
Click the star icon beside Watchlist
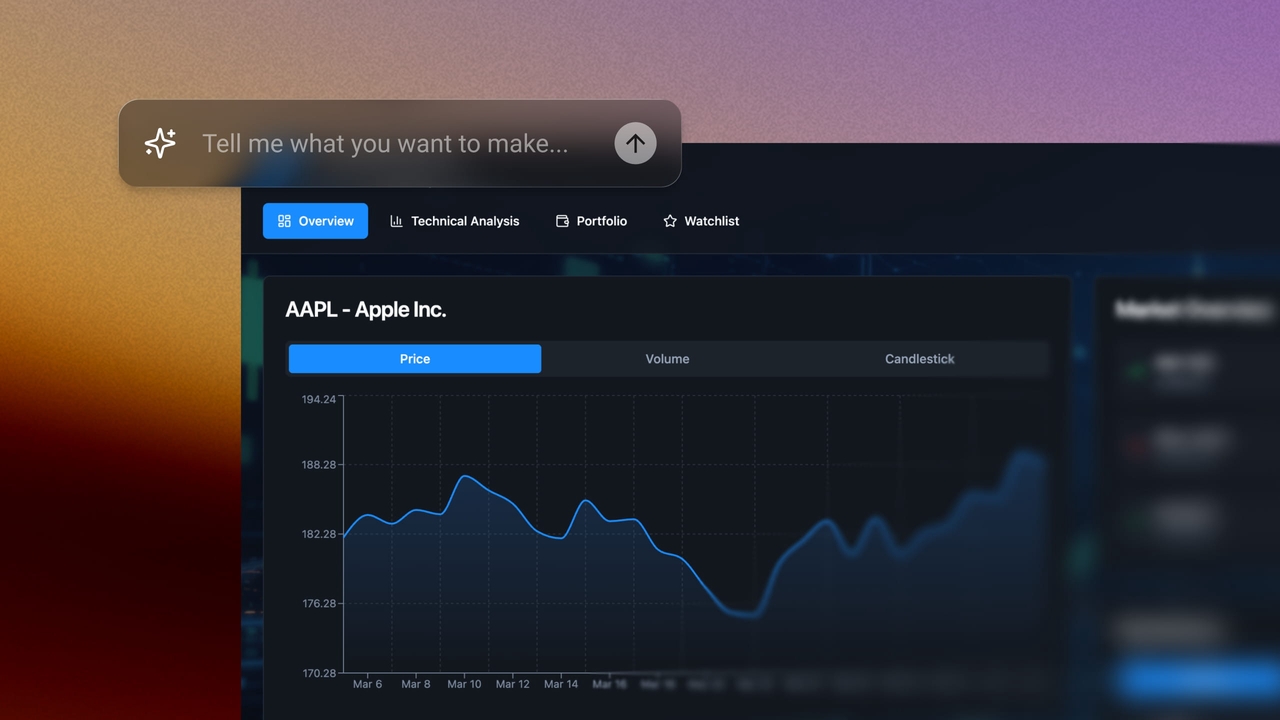670,221
